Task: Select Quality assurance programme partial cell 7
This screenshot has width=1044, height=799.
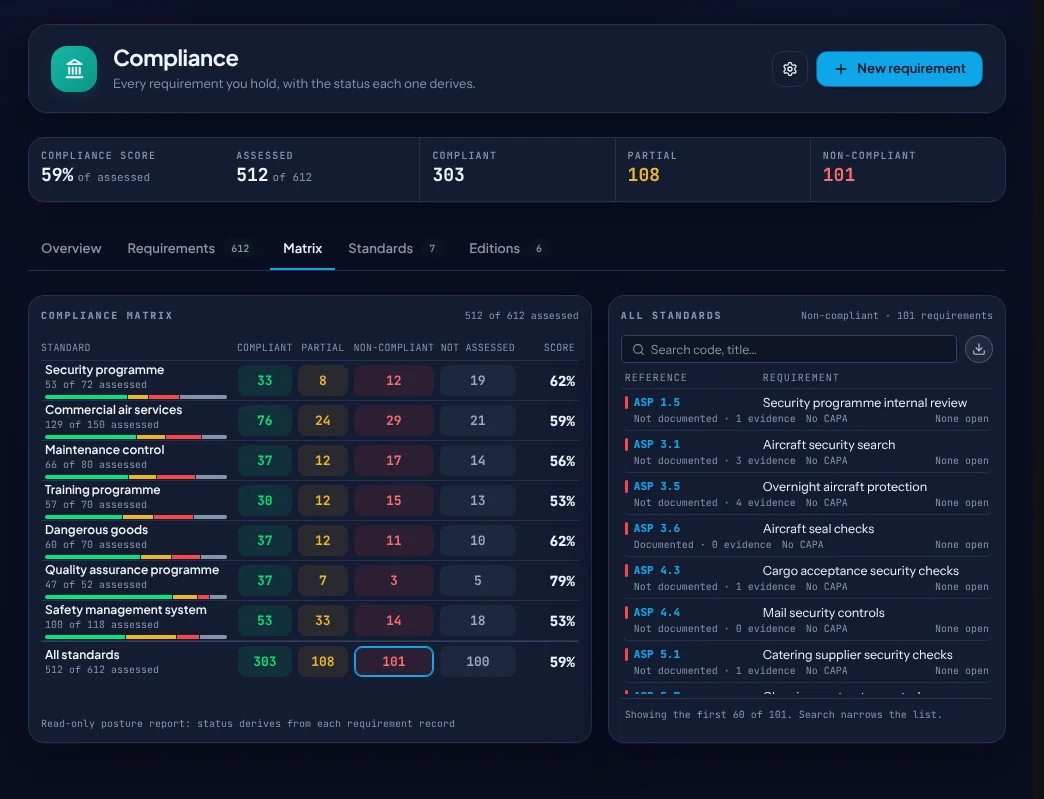Action: (x=322, y=580)
